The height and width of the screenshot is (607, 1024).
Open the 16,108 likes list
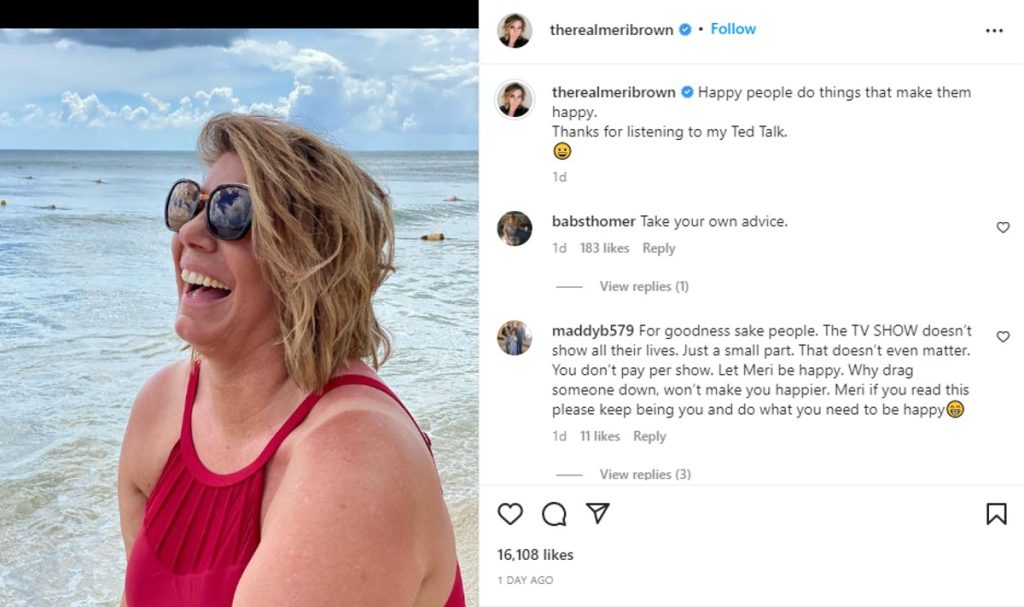click(x=535, y=555)
